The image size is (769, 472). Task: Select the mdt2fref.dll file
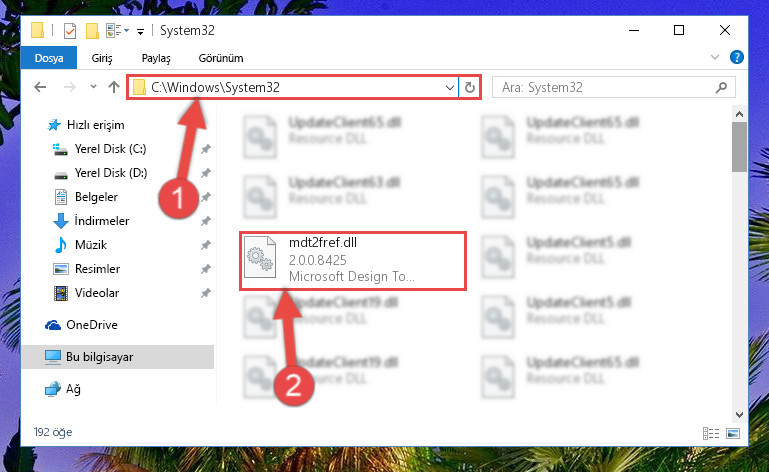tap(353, 260)
